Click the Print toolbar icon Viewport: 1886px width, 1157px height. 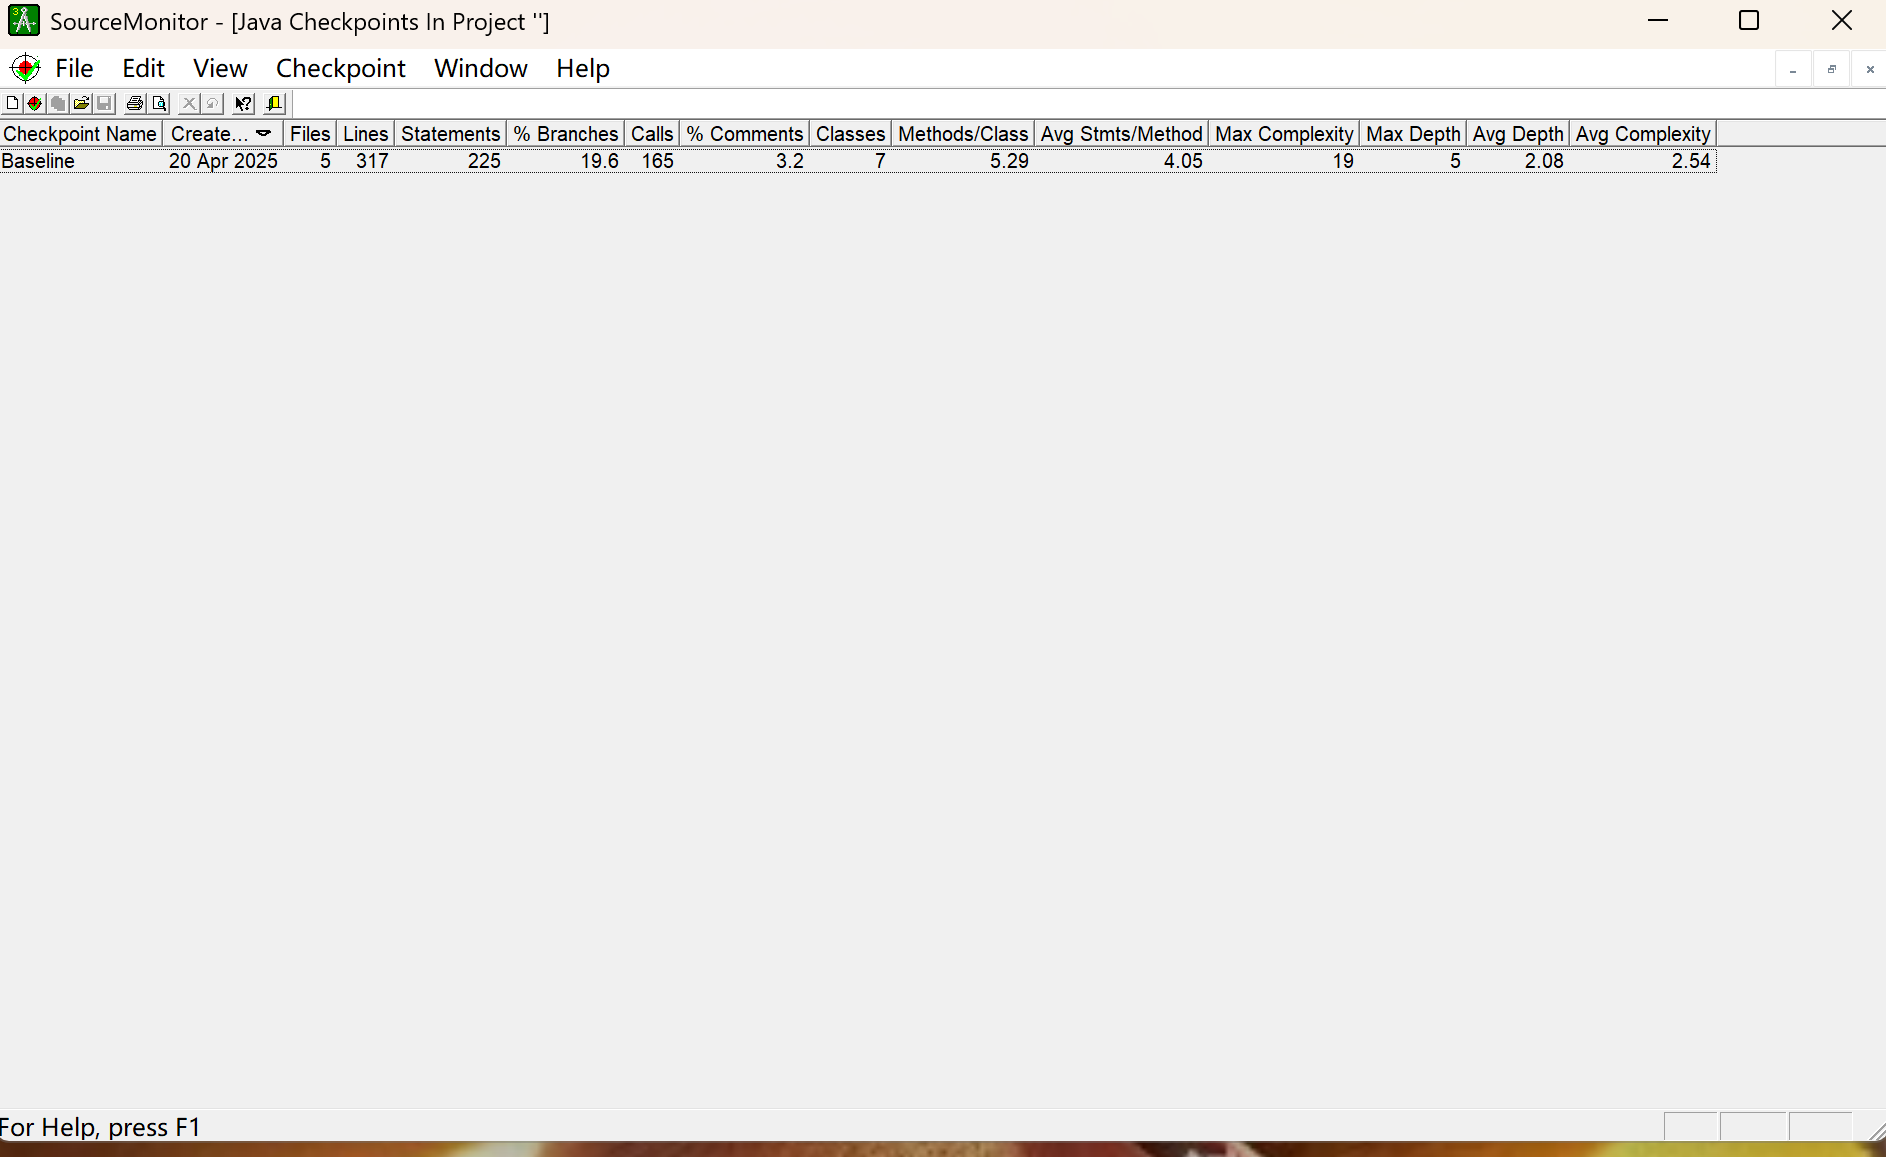pos(135,103)
